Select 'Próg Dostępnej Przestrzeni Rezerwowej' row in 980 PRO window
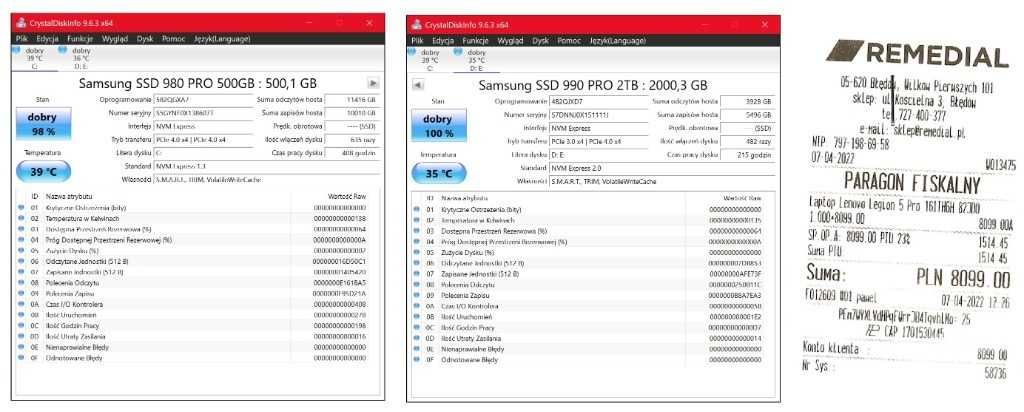This screenshot has width=1024, height=412. click(197, 240)
